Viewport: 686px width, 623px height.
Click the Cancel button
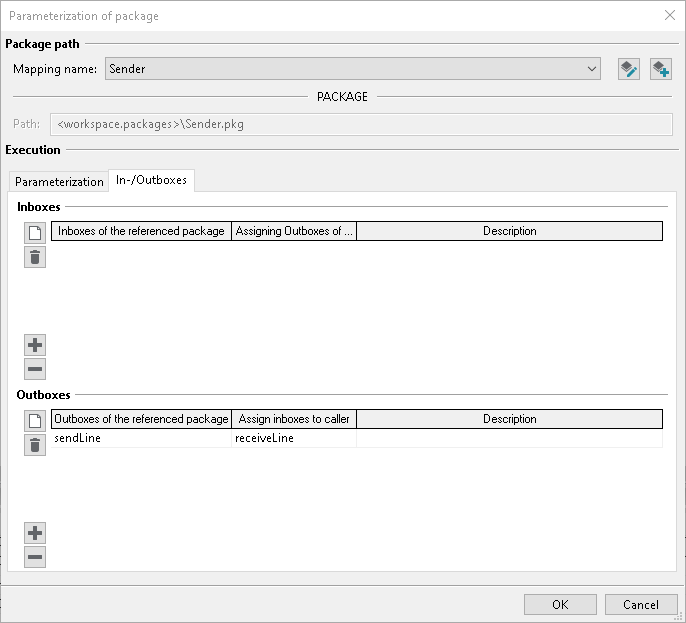pyautogui.click(x=641, y=605)
